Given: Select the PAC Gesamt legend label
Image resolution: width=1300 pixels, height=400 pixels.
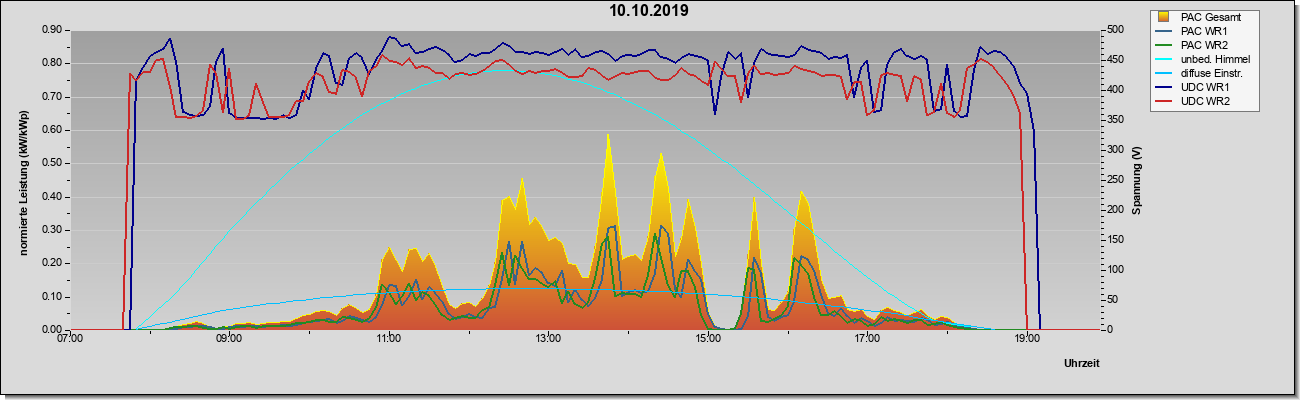Looking at the screenshot, I should (x=1211, y=16).
